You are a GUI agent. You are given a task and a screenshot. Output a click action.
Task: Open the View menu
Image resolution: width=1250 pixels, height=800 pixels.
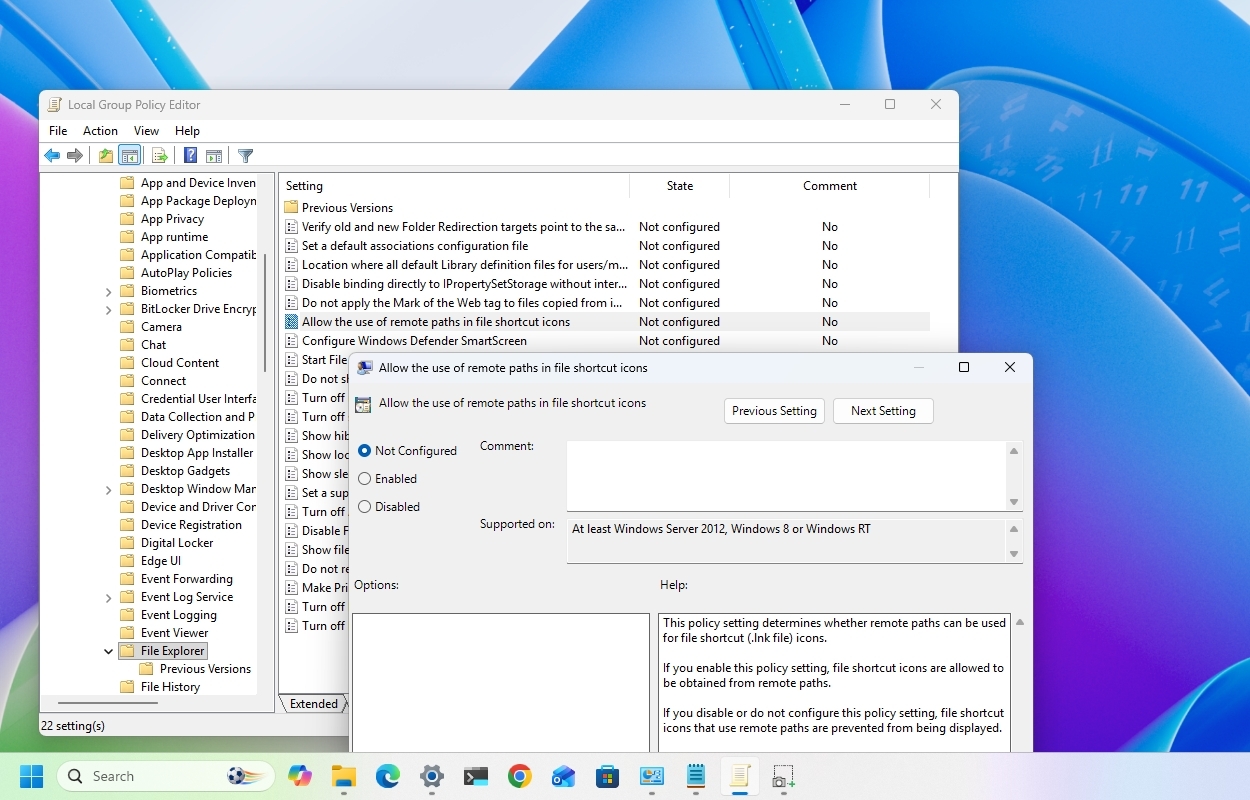(146, 131)
